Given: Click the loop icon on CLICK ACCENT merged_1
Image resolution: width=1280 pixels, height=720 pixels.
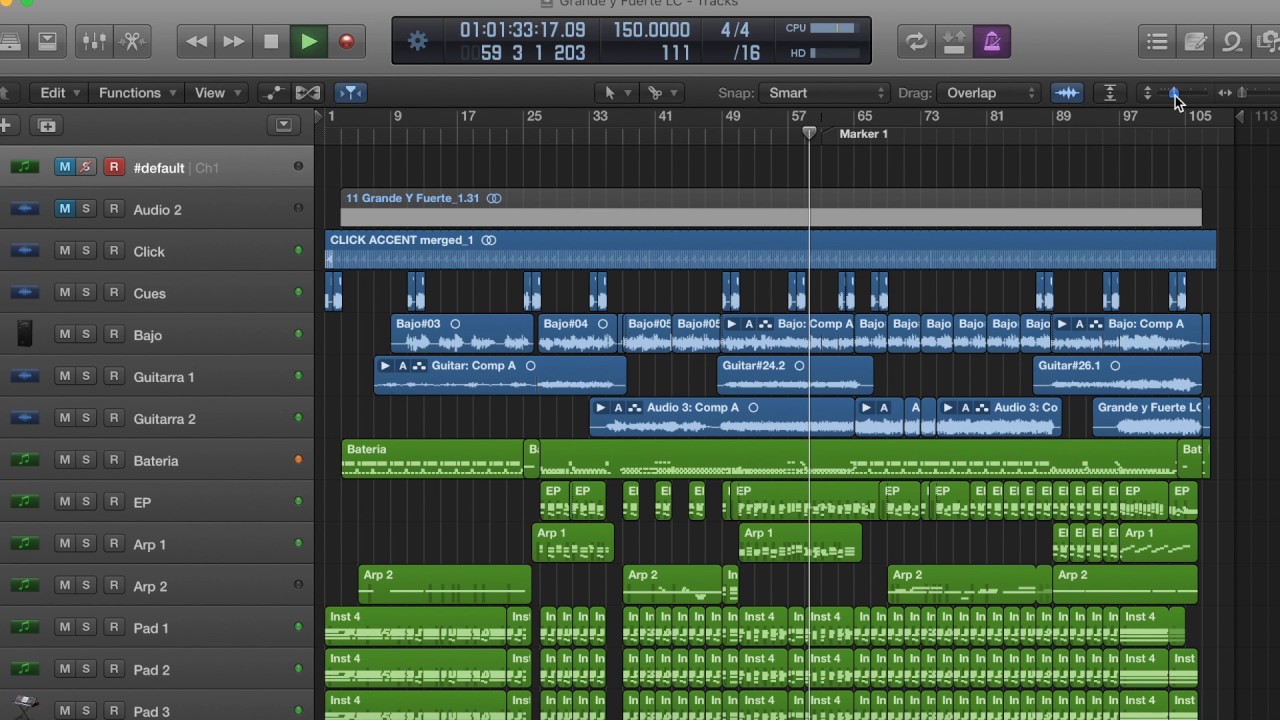Looking at the screenshot, I should pos(488,240).
